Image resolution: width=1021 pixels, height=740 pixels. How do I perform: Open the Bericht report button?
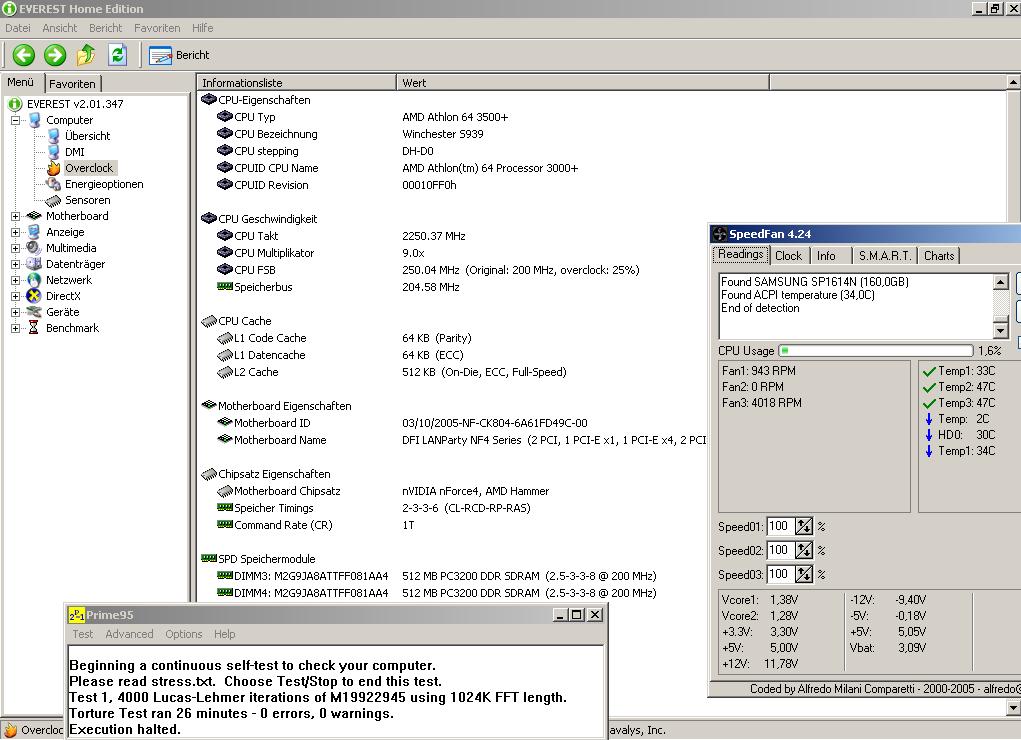(180, 55)
